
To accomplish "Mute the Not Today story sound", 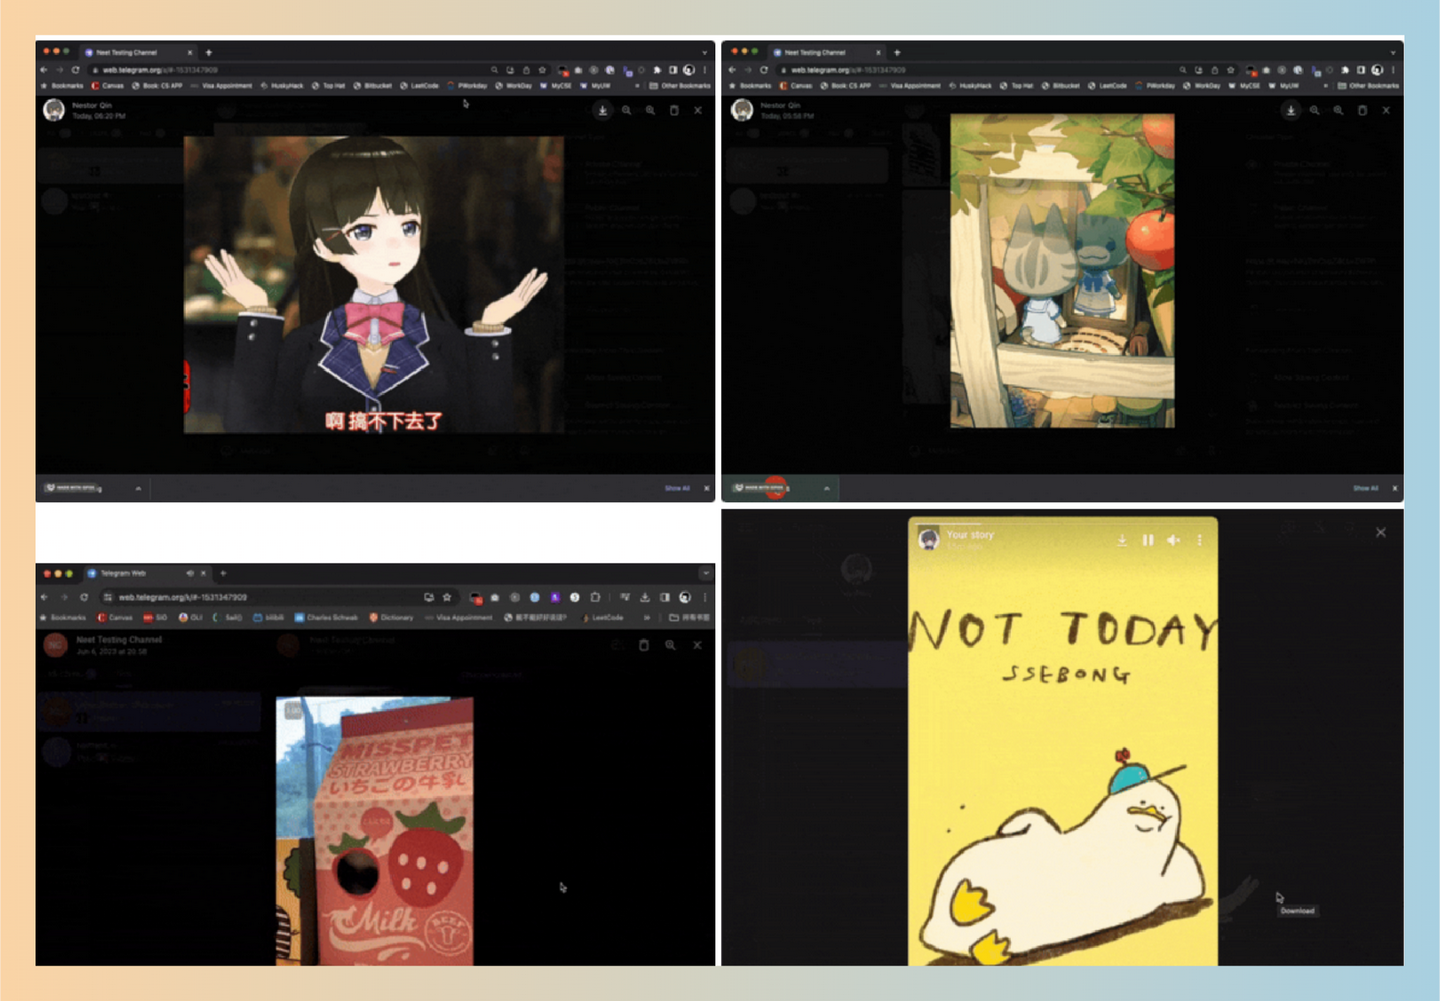I will point(1173,540).
